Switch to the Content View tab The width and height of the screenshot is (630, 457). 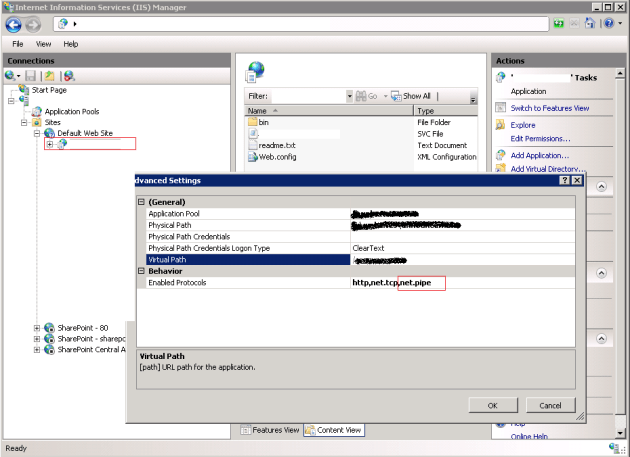point(334,430)
